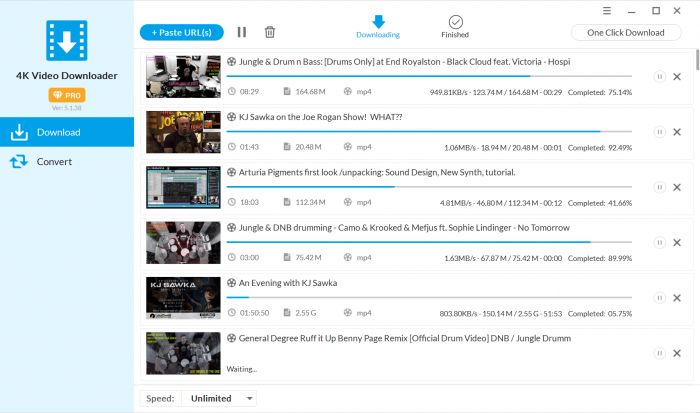Viewport: 700px width, 413px height.
Task: Select Download in the sidebar
Action: coord(58,132)
